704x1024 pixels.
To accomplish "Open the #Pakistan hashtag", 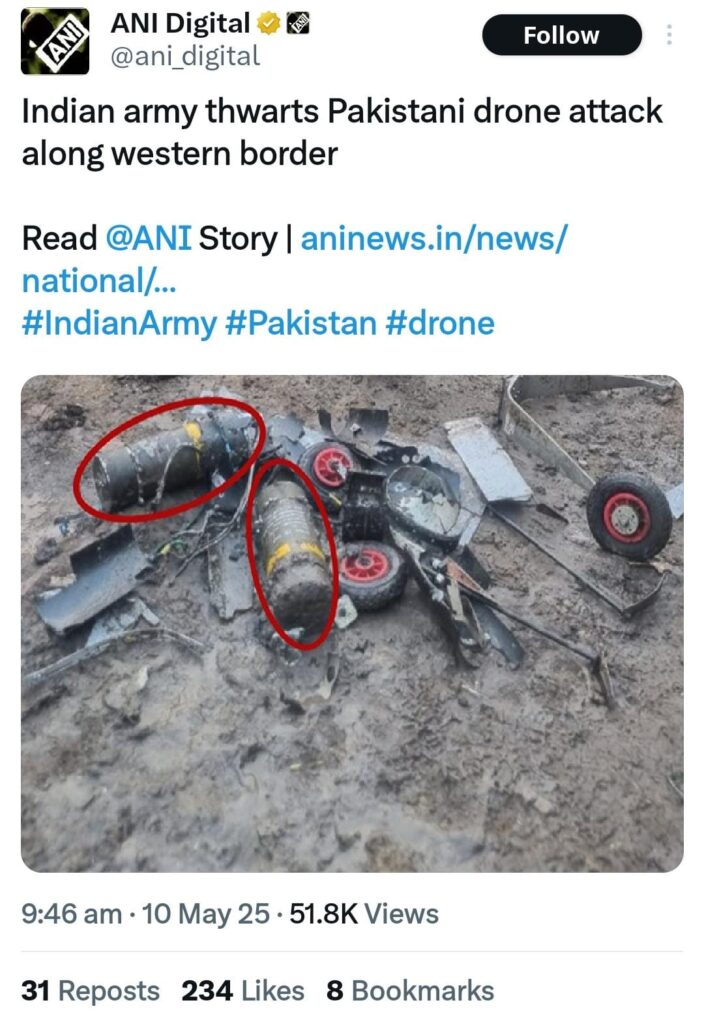I will tap(301, 324).
